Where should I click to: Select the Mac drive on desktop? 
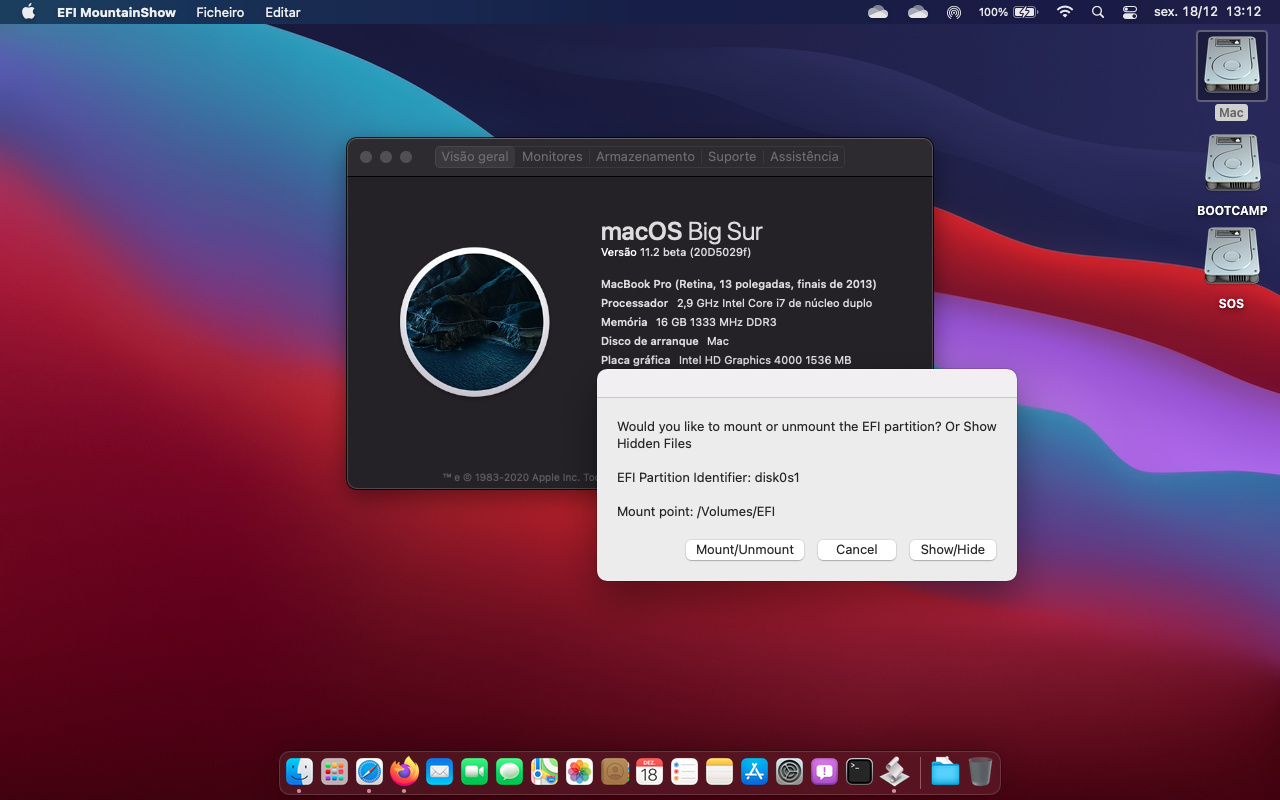pos(1231,66)
